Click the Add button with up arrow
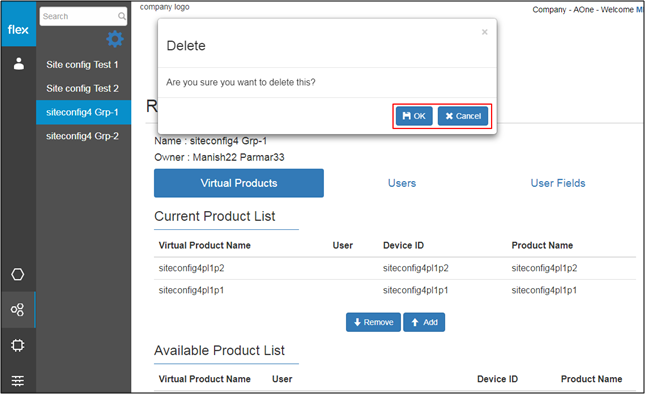This screenshot has width=645, height=394. click(x=424, y=322)
